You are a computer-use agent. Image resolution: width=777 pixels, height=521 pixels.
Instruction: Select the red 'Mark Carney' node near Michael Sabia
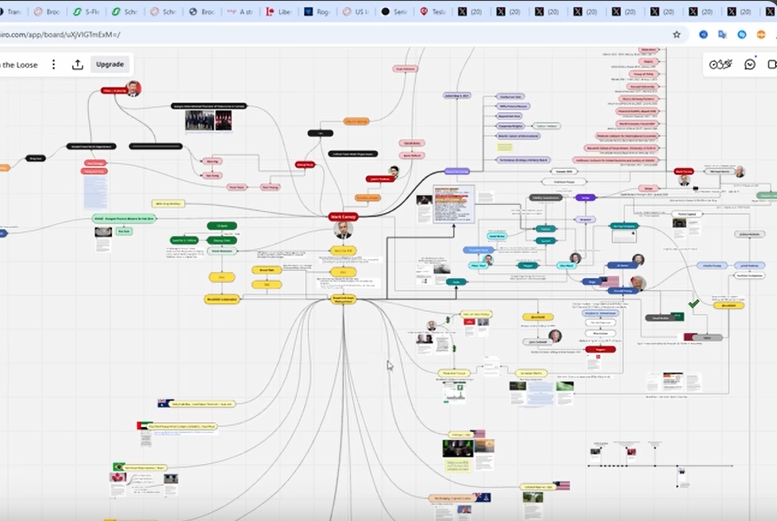(x=683, y=172)
